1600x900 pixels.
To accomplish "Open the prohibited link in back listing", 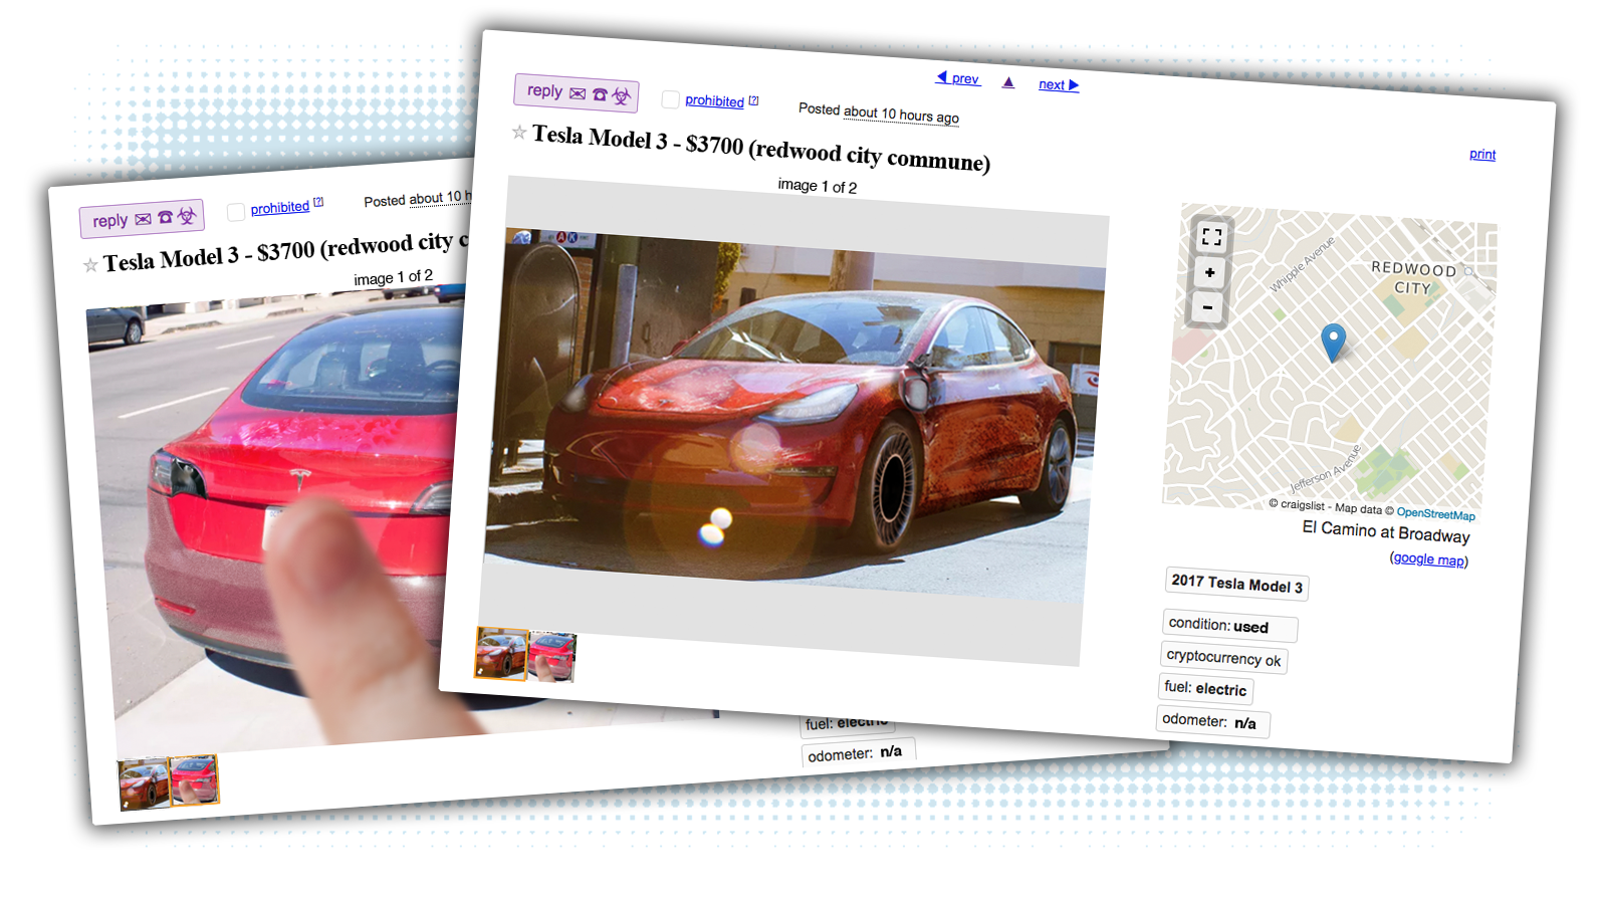I will pos(280,207).
